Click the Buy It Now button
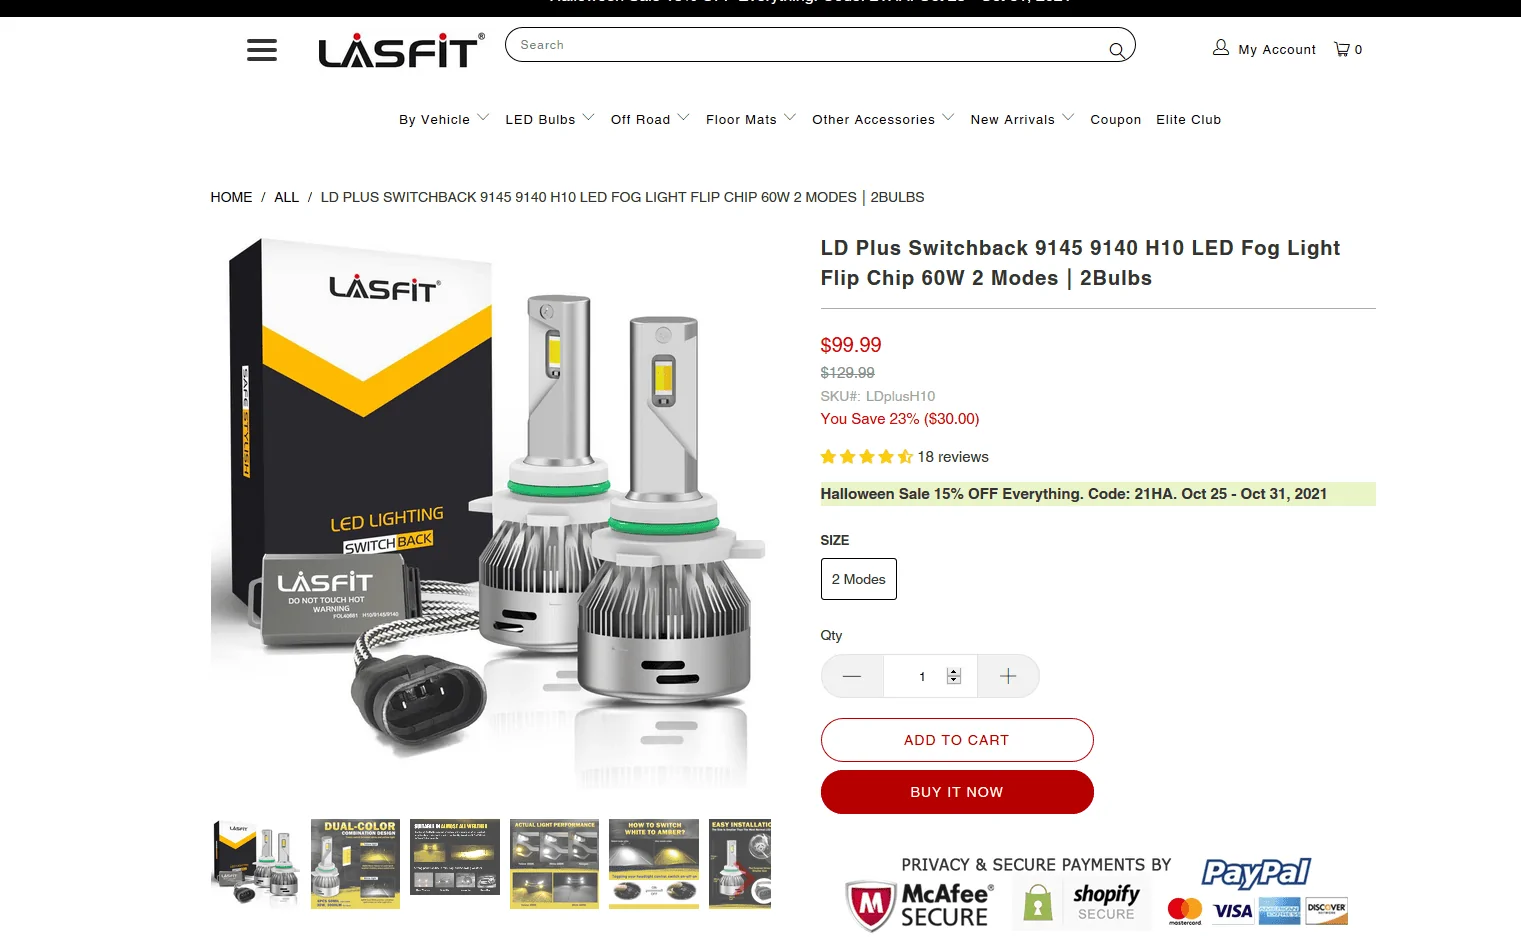Image resolution: width=1521 pixels, height=937 pixels. click(957, 792)
